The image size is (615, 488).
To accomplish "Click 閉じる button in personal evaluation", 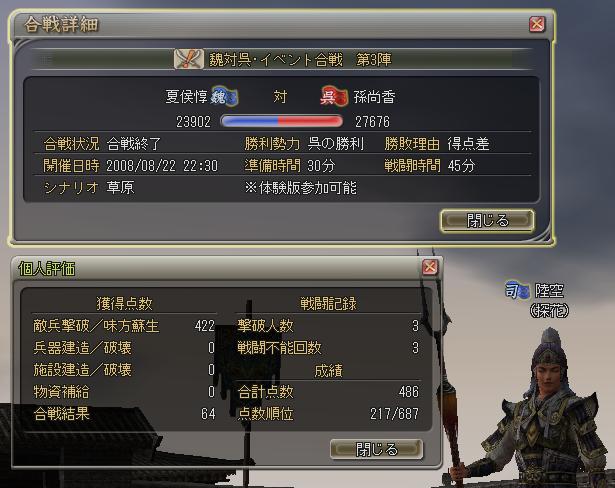I will pos(377,449).
